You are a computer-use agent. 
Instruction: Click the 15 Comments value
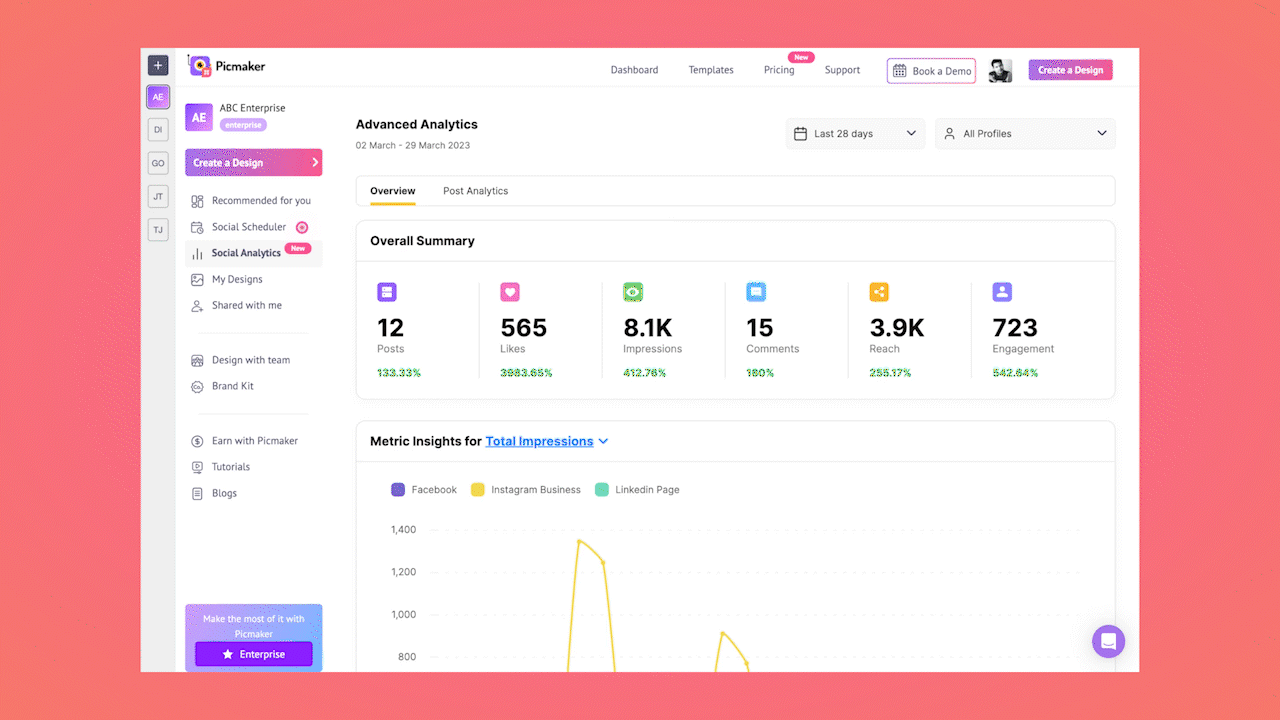pos(760,328)
